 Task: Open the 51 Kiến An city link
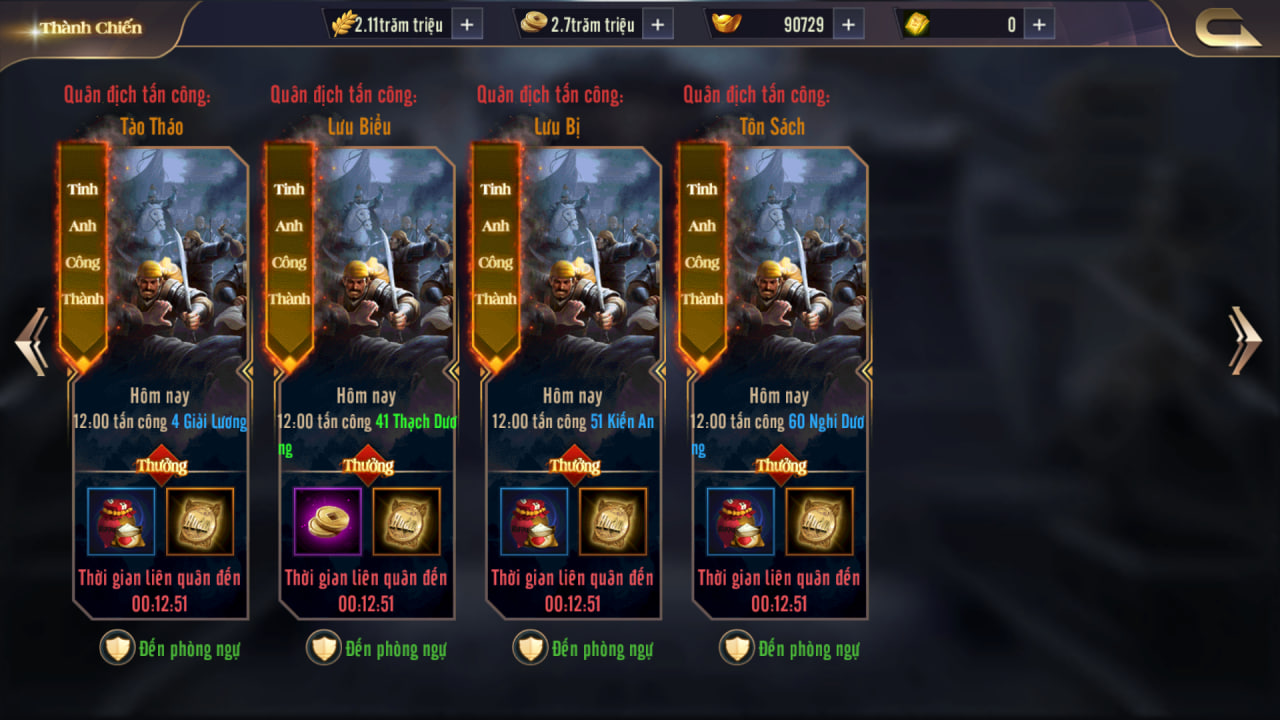622,422
